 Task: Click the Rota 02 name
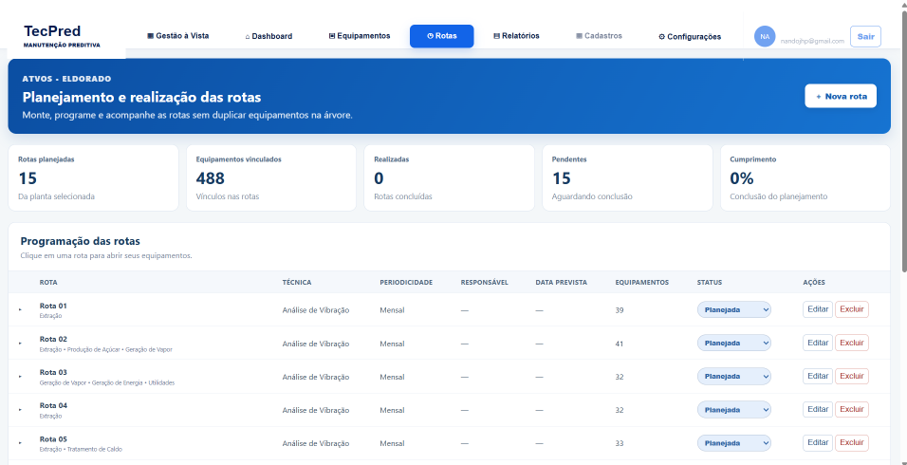(x=53, y=339)
